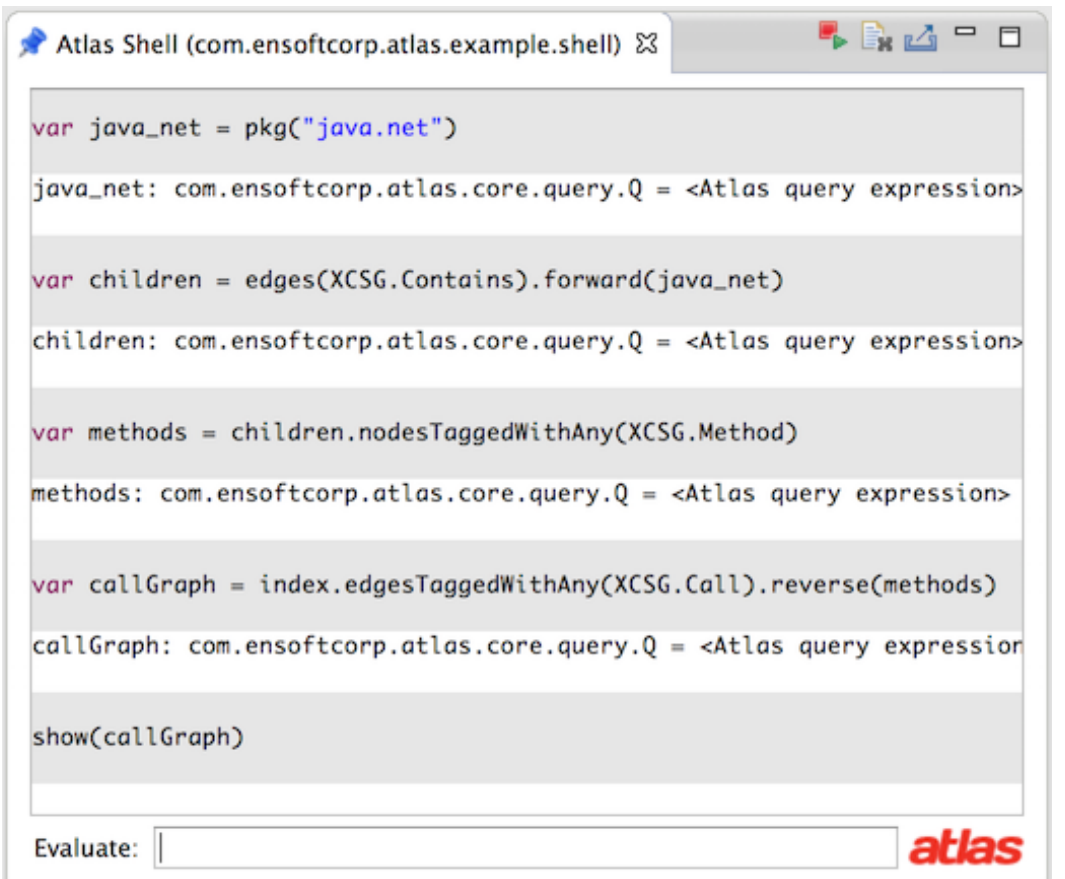Click the pin icon on Atlas Shell tab
The image size is (1065, 879).
pyautogui.click(x=33, y=43)
